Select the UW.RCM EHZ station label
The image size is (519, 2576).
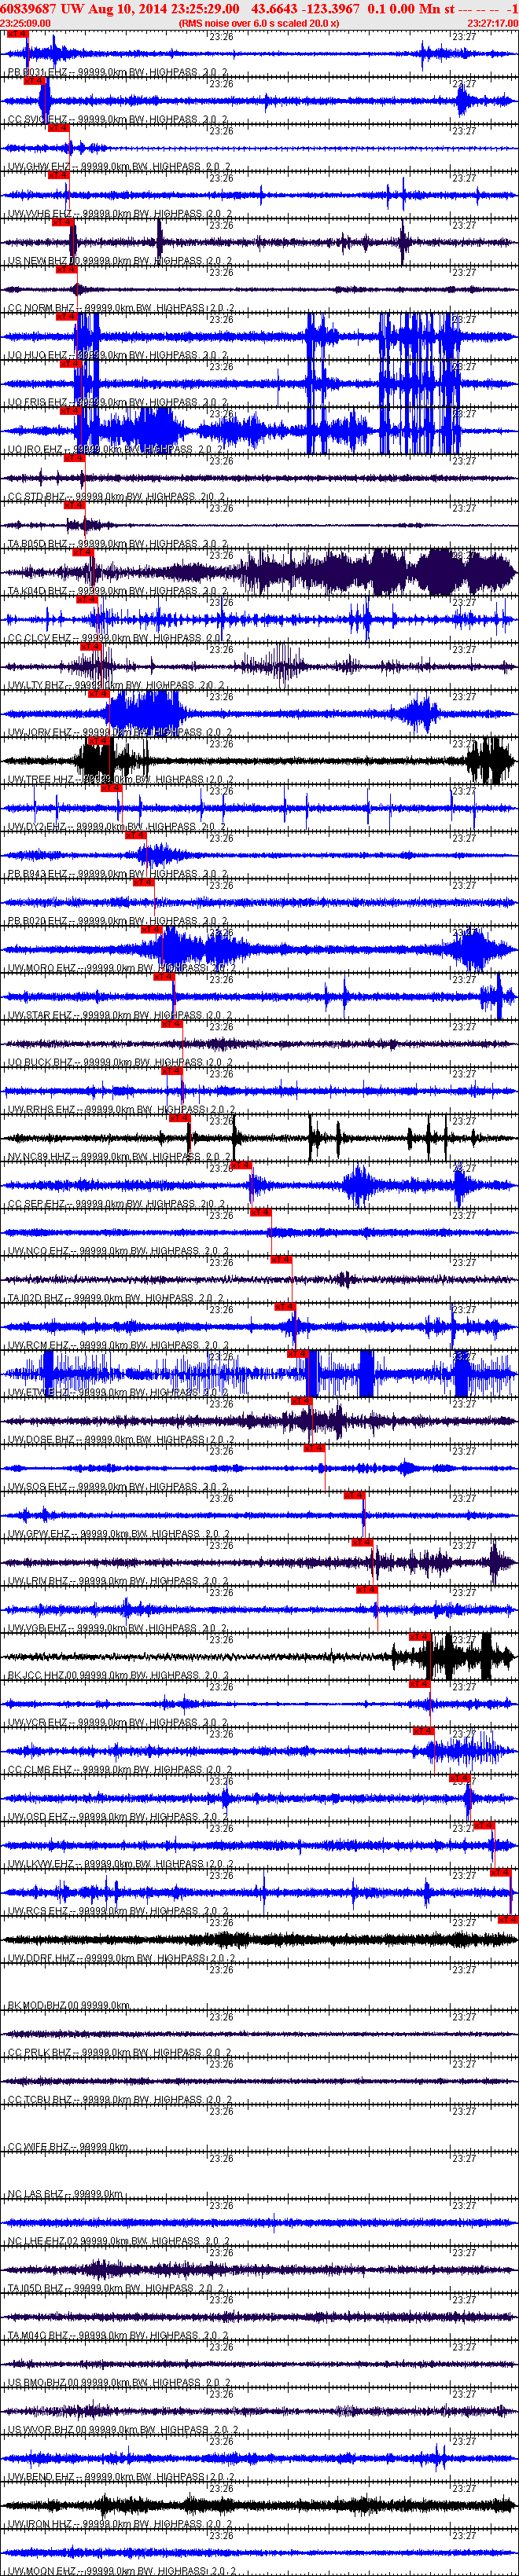[118, 1345]
